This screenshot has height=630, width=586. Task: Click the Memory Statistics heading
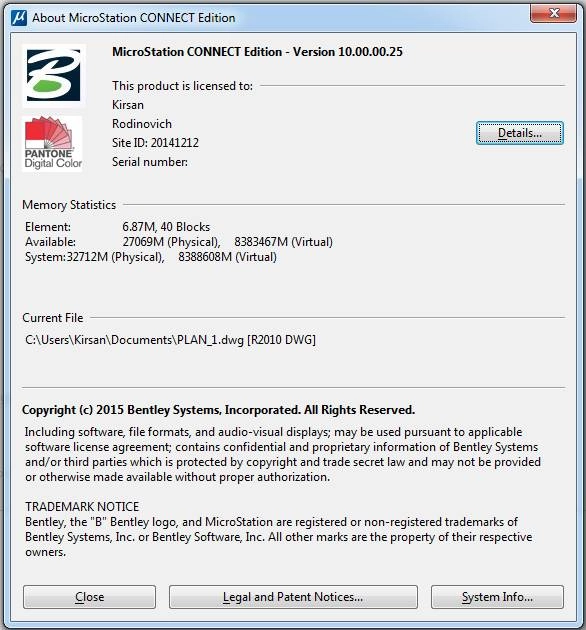point(69,205)
